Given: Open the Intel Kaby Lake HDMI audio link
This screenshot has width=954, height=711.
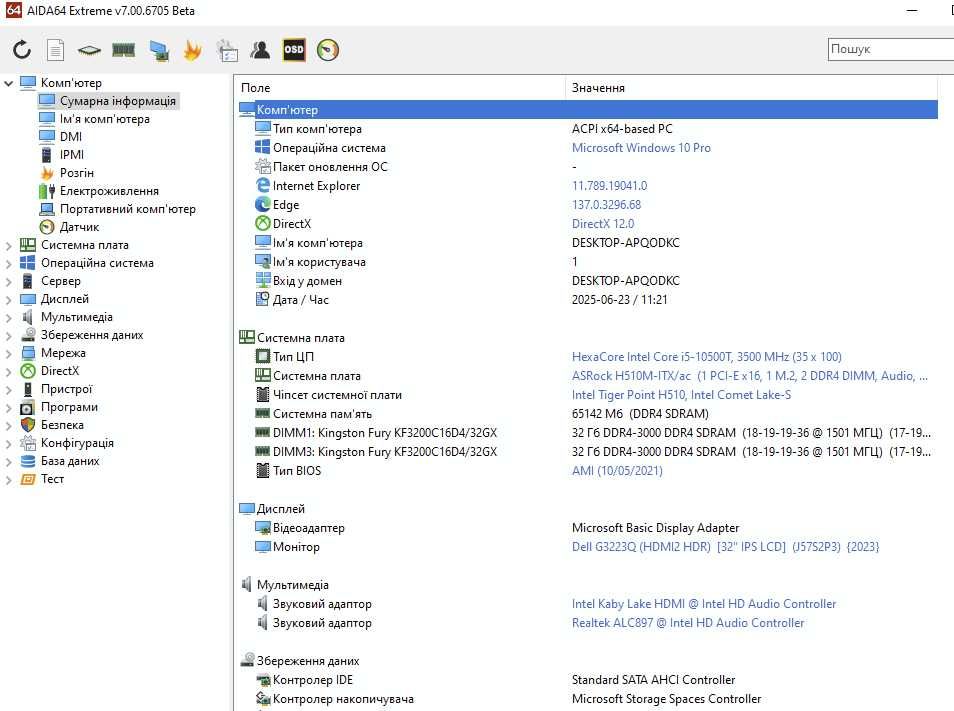Looking at the screenshot, I should coord(703,604).
